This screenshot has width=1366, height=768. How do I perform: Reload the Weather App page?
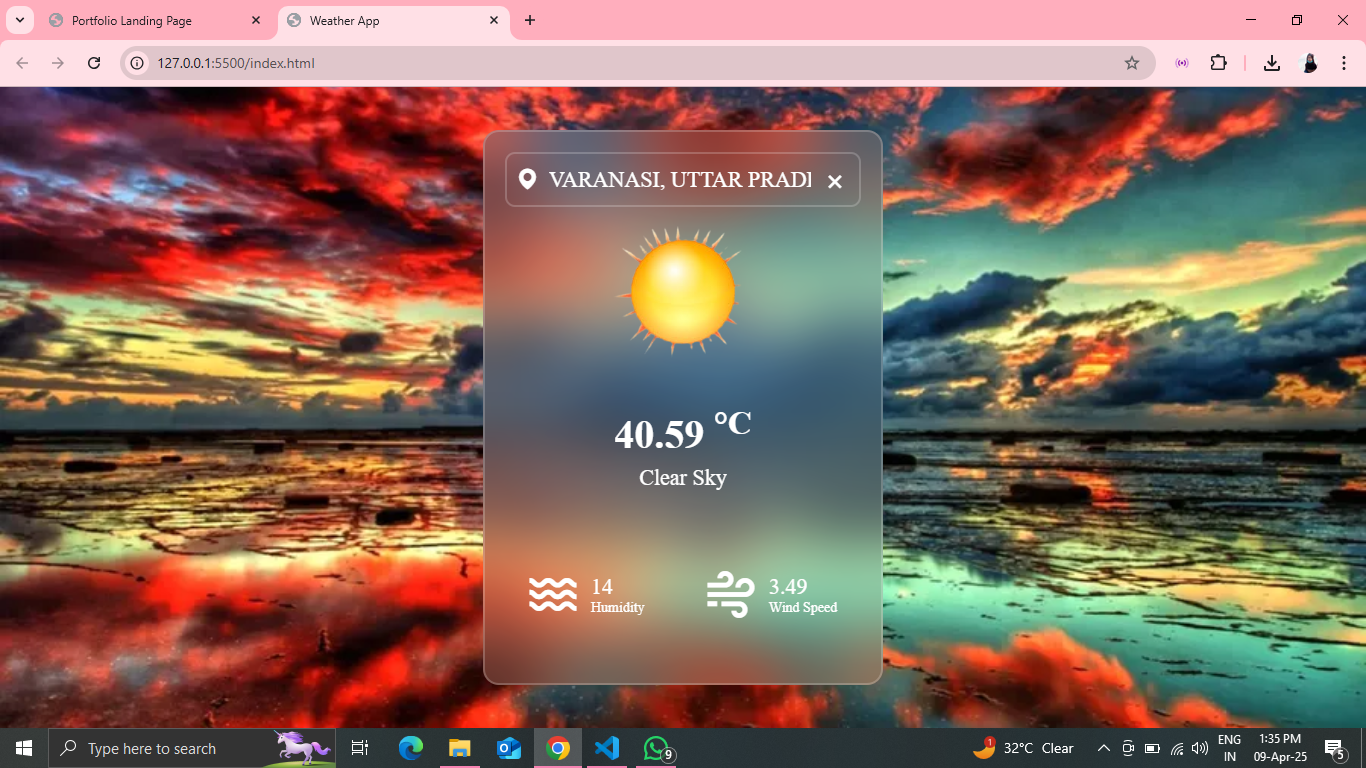(94, 63)
